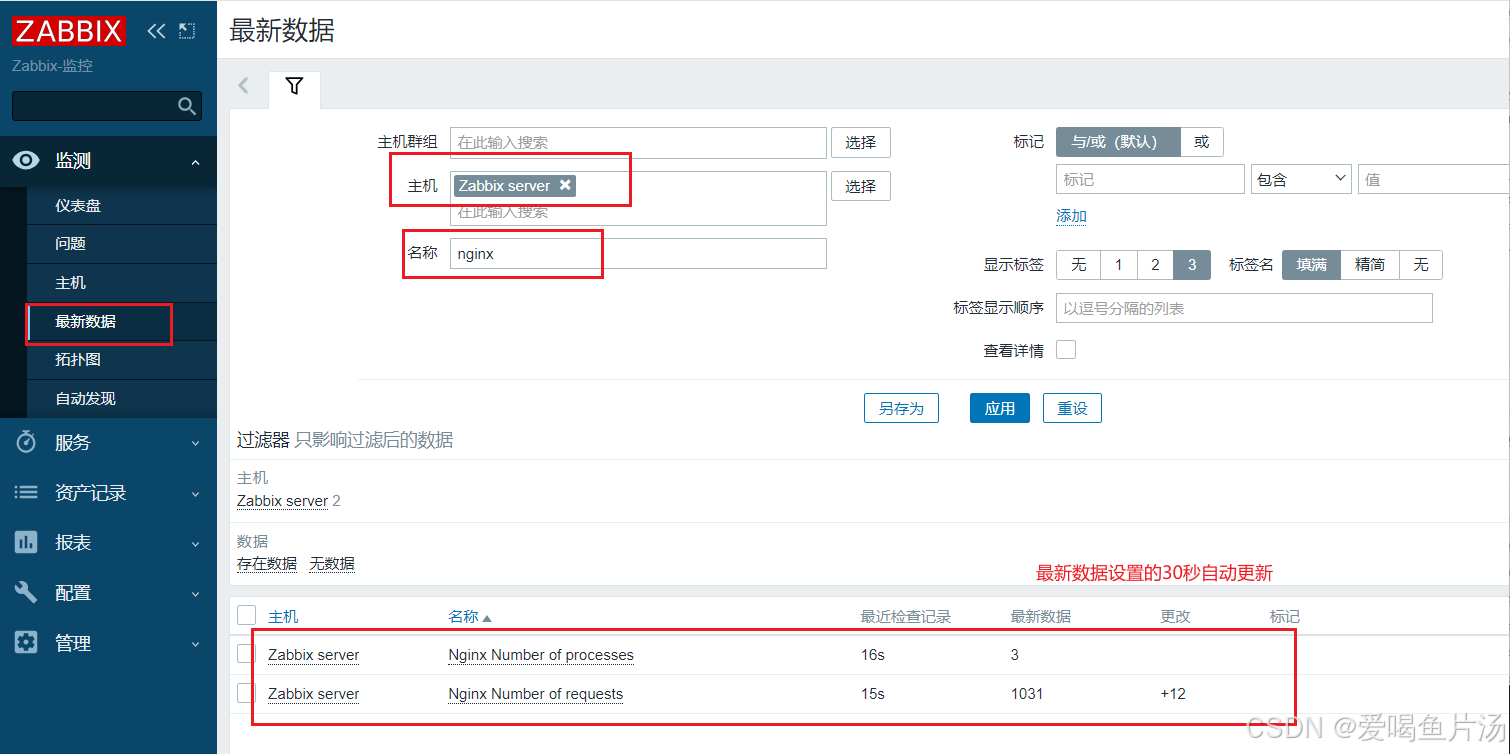Open the filter funnel tab

(x=294, y=87)
